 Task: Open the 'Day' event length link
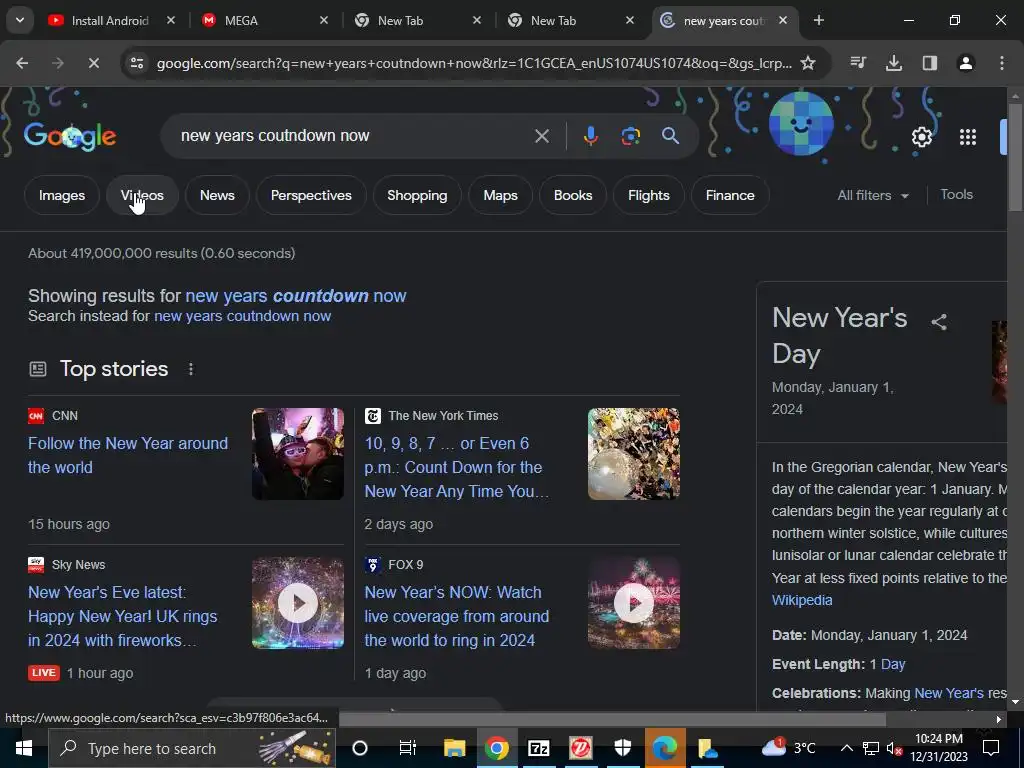click(893, 664)
